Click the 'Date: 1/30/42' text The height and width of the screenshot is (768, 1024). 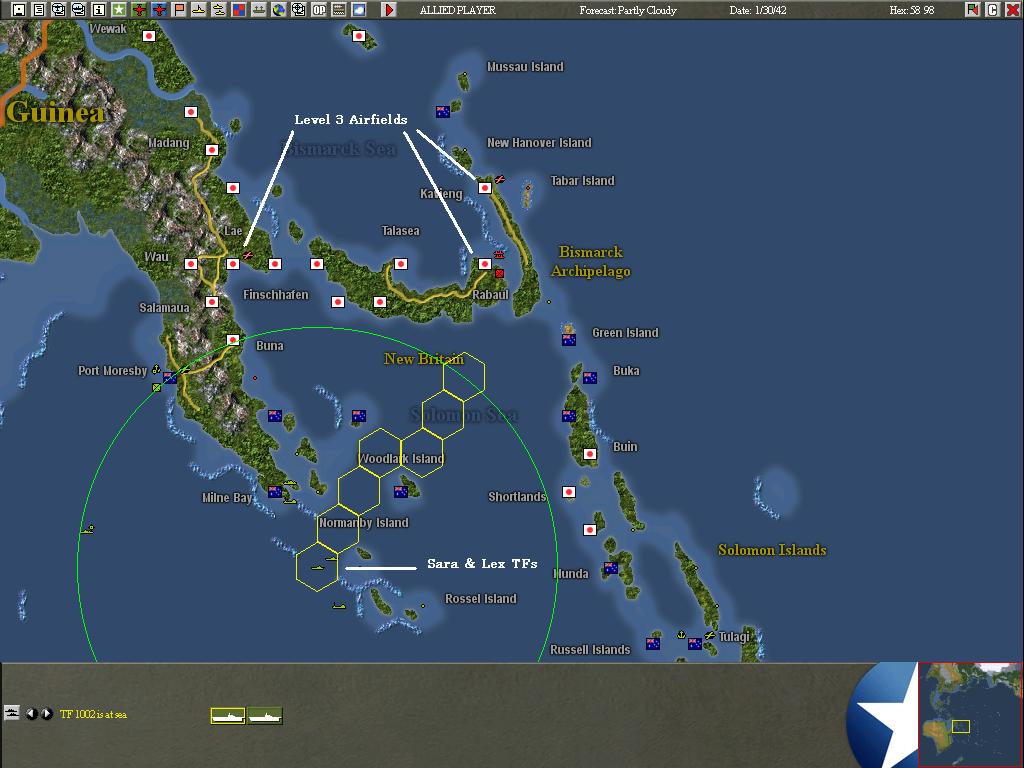pos(758,10)
